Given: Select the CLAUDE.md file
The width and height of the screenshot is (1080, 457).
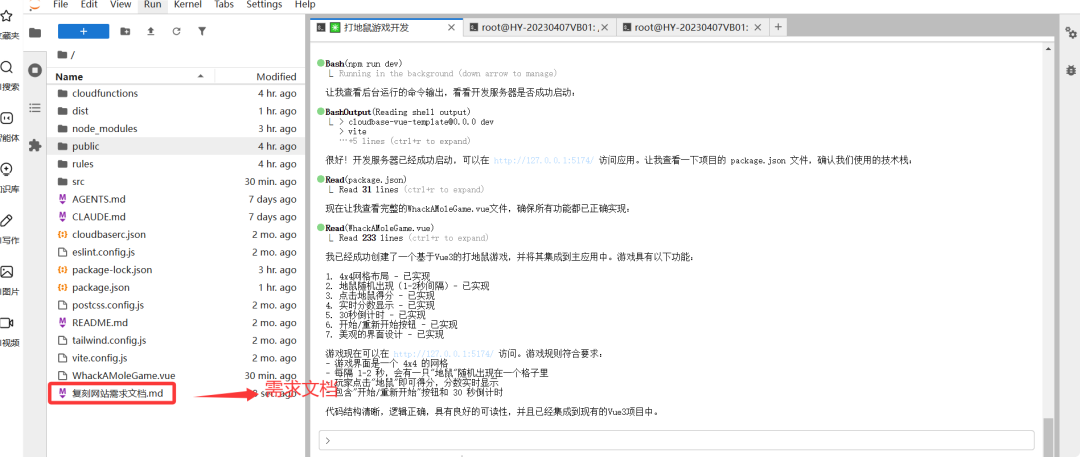Looking at the screenshot, I should 176,216.
